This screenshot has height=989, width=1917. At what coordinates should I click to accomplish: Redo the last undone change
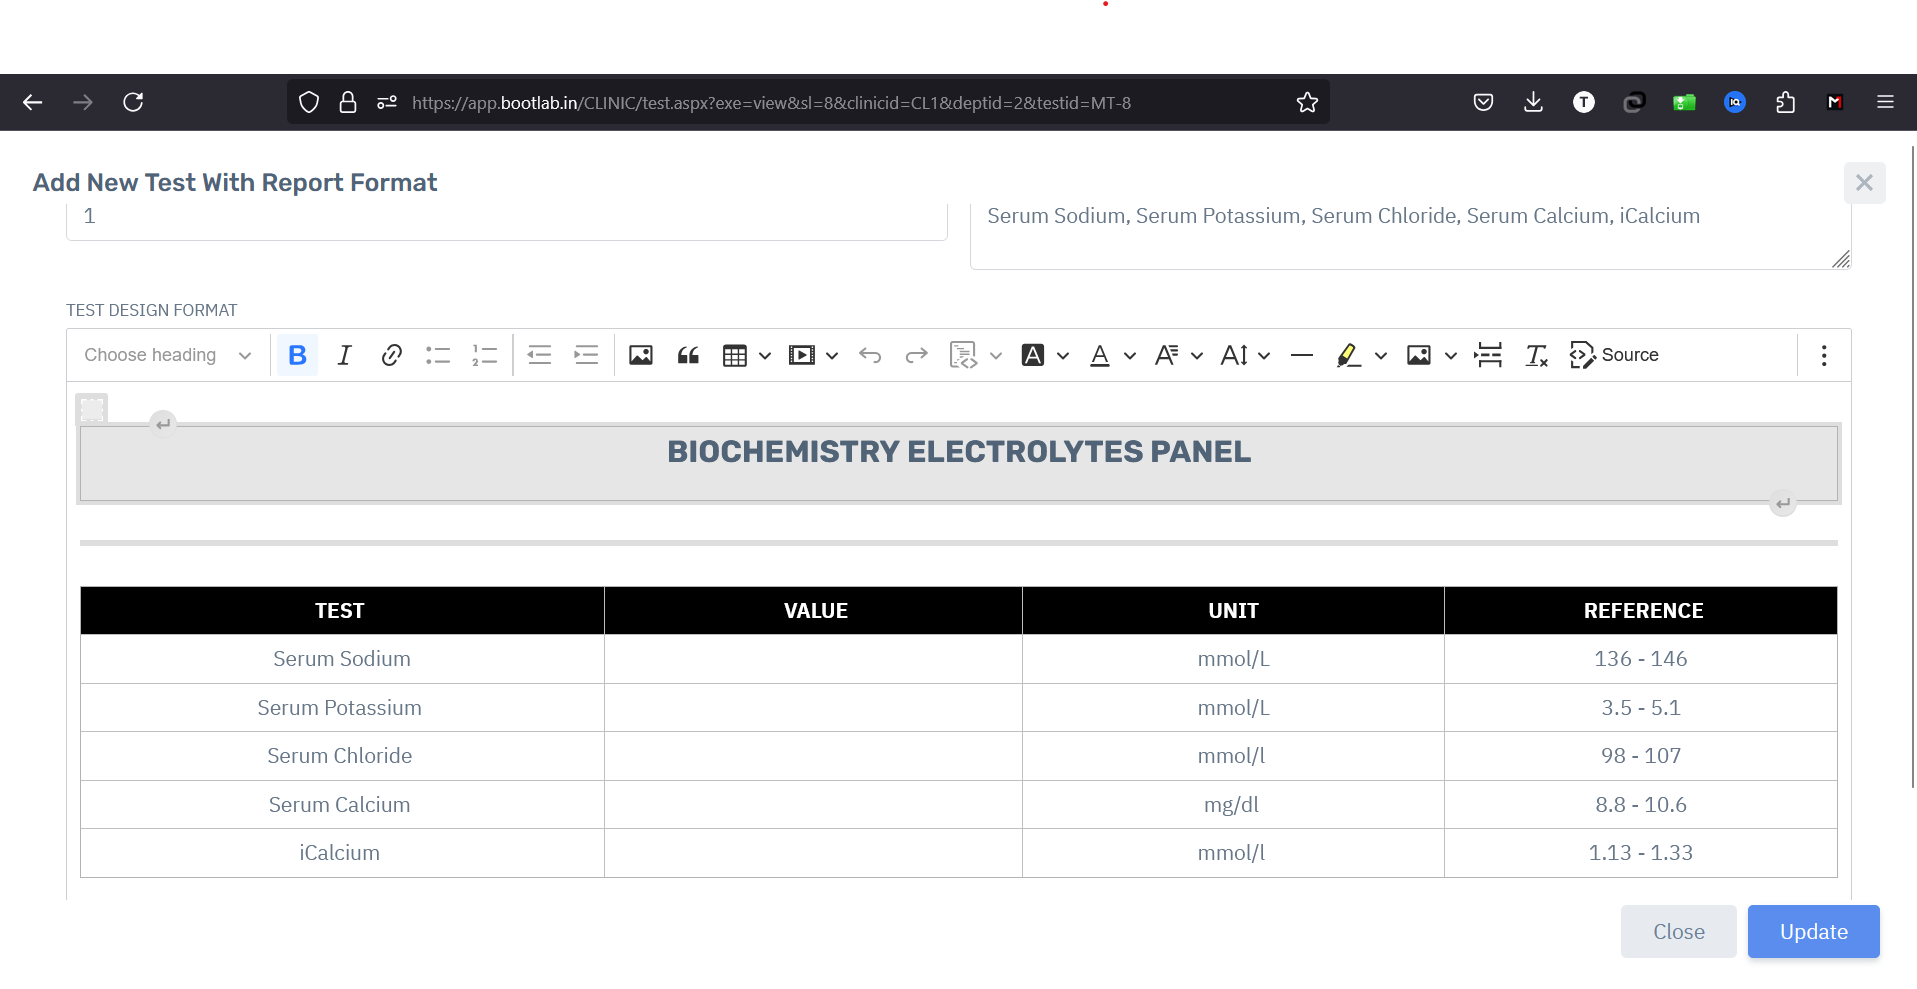916,355
